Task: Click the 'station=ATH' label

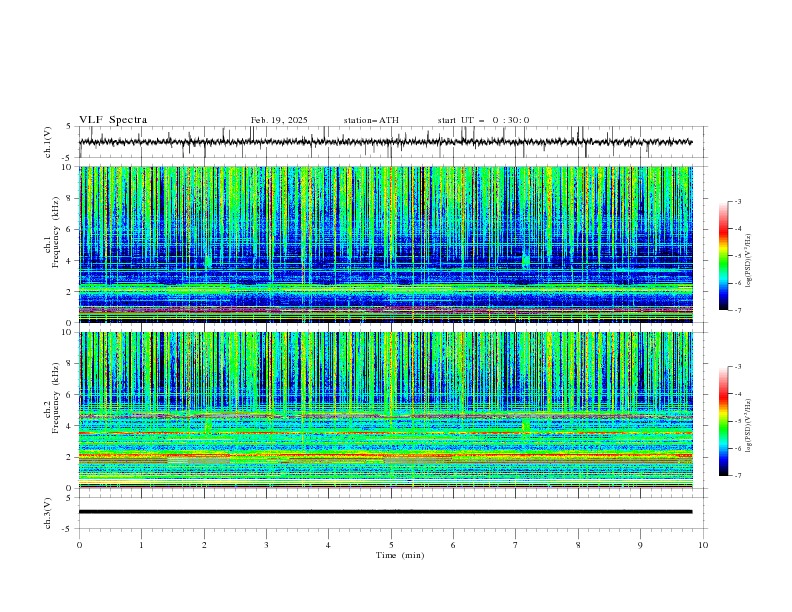Action: [x=371, y=120]
